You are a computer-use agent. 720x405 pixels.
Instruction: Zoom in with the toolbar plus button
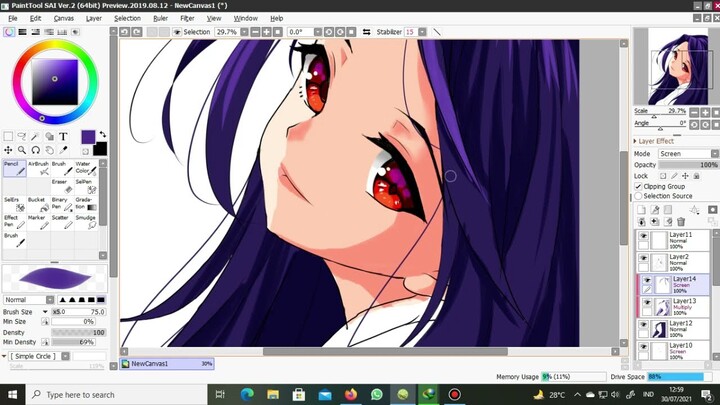tap(266, 32)
